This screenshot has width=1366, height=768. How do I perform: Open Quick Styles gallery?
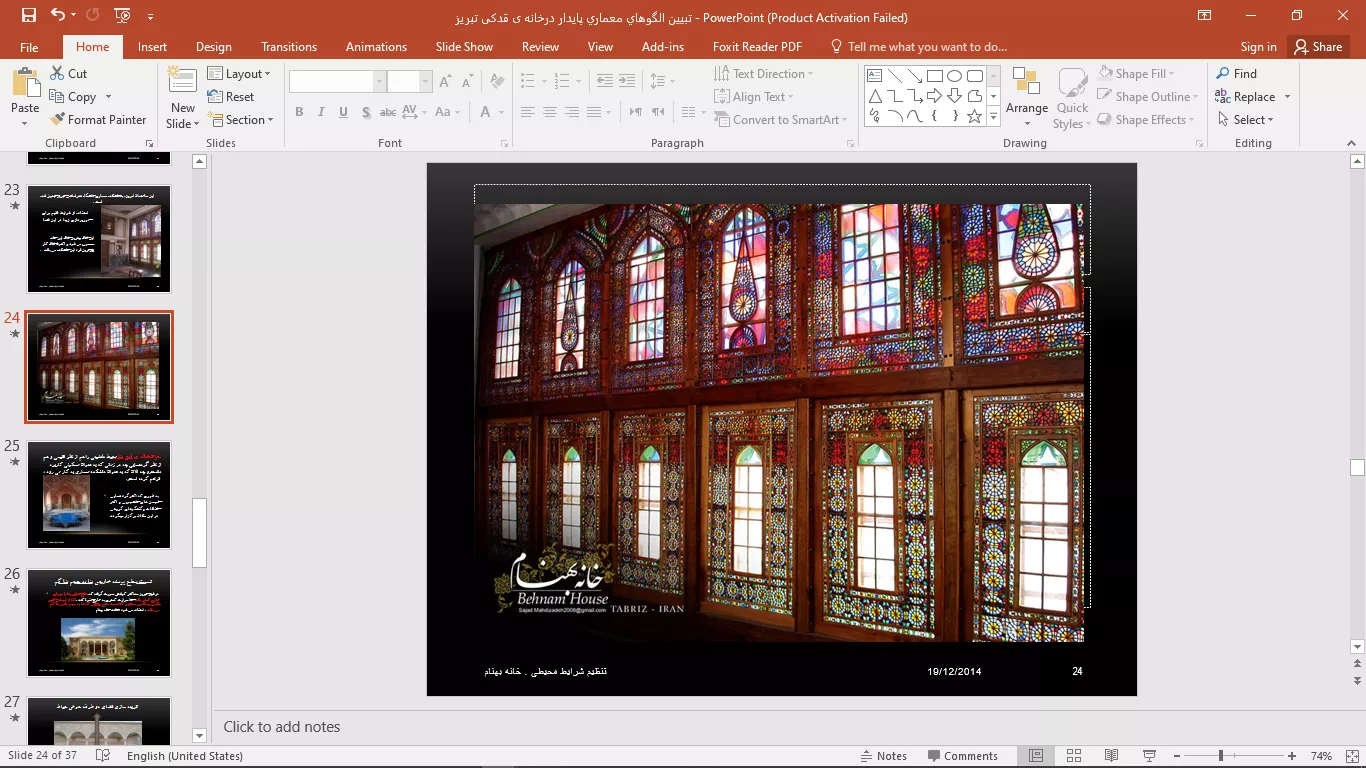(x=1072, y=98)
